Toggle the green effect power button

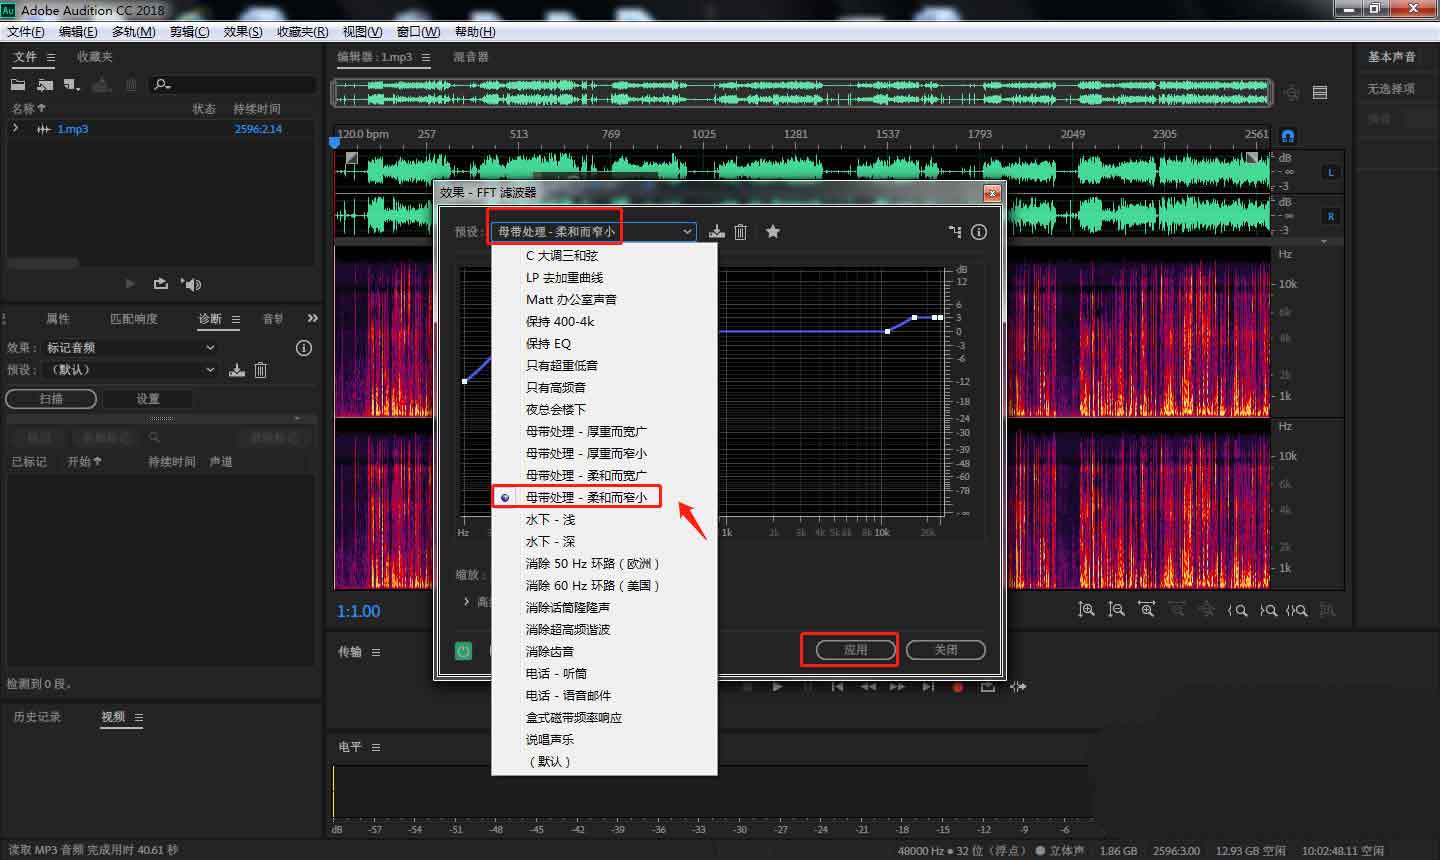(463, 651)
